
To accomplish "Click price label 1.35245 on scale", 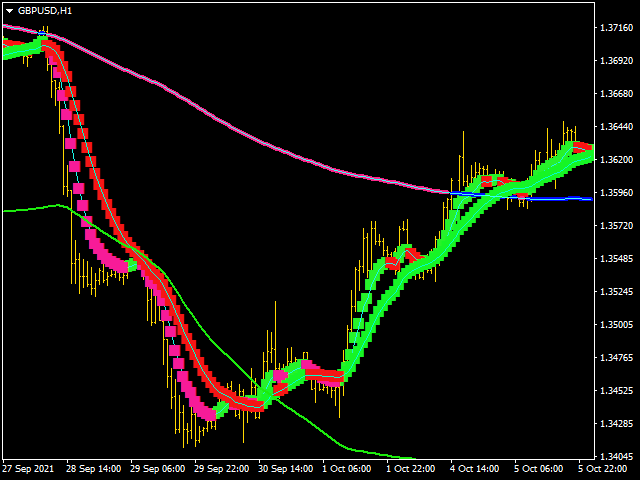I will [x=616, y=292].
